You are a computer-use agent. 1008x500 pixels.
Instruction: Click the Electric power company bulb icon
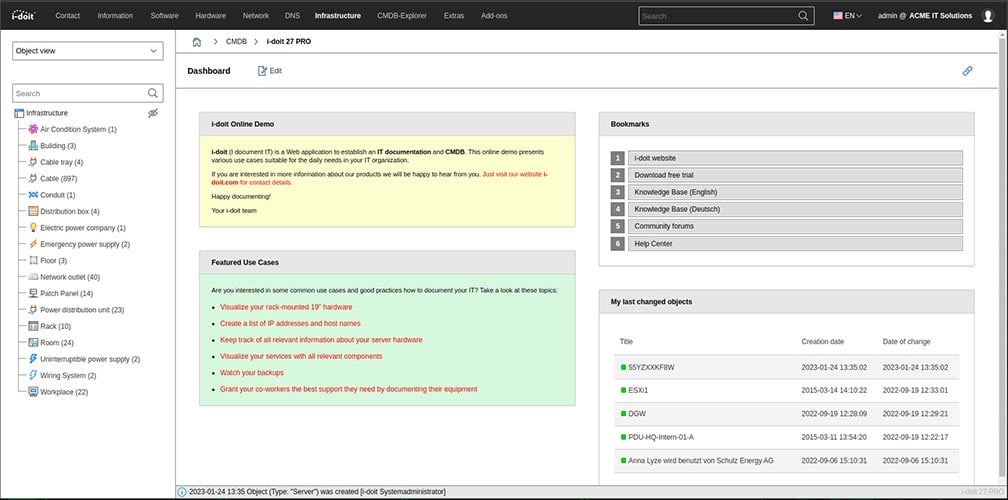pyautogui.click(x=33, y=228)
